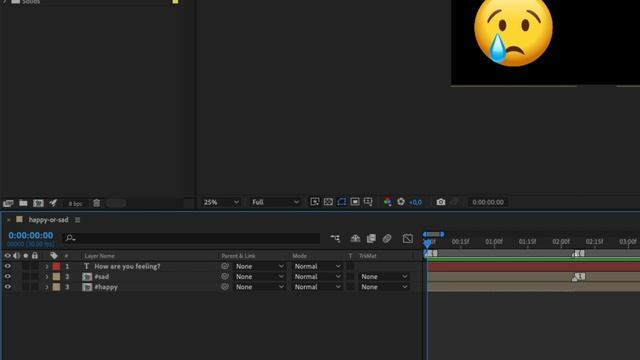The image size is (640, 360).
Task: Click the 8 bpc color depth button
Action: pos(75,203)
